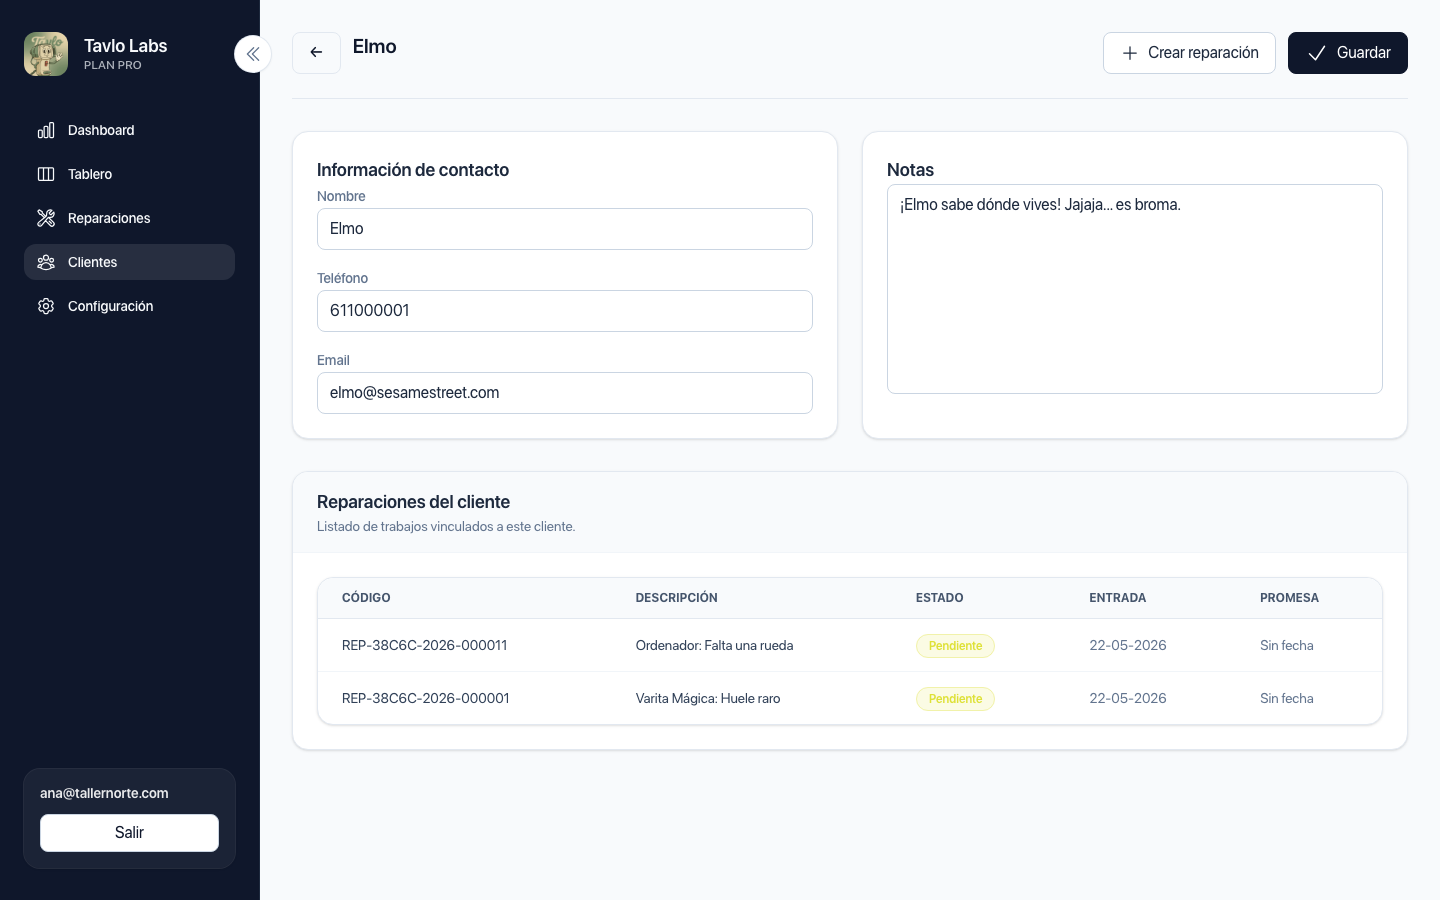Click the plus icon in Crear reparación

(1130, 53)
